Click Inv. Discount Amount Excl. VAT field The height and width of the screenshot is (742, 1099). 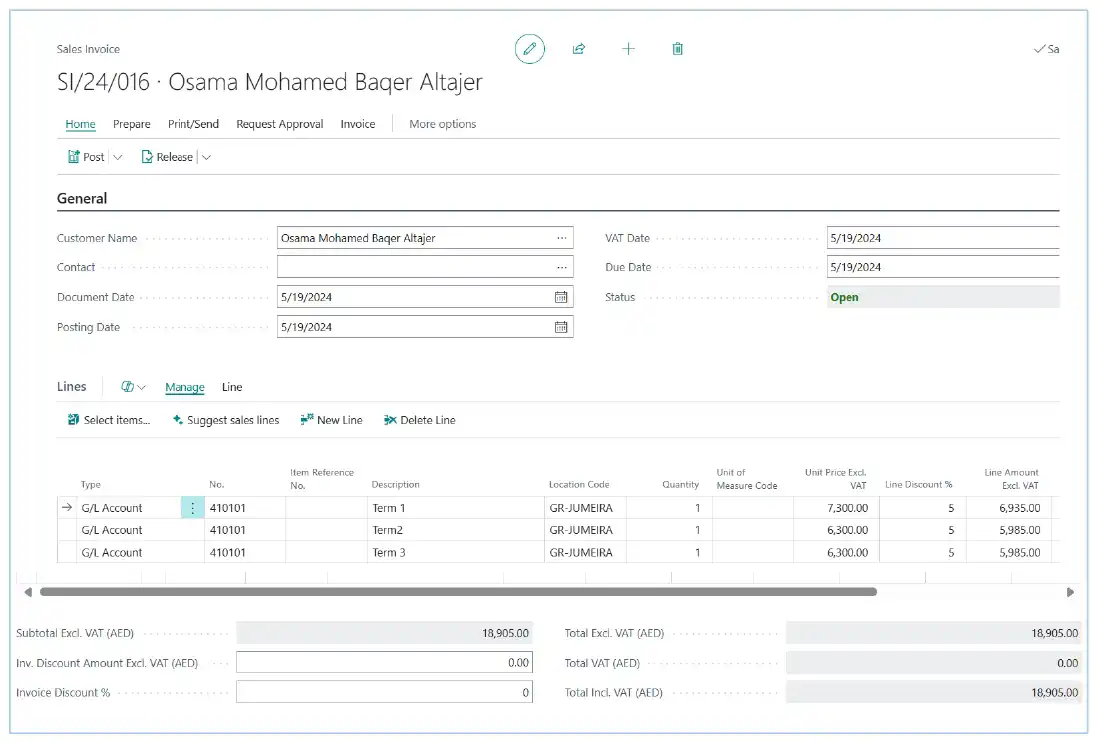coord(384,663)
